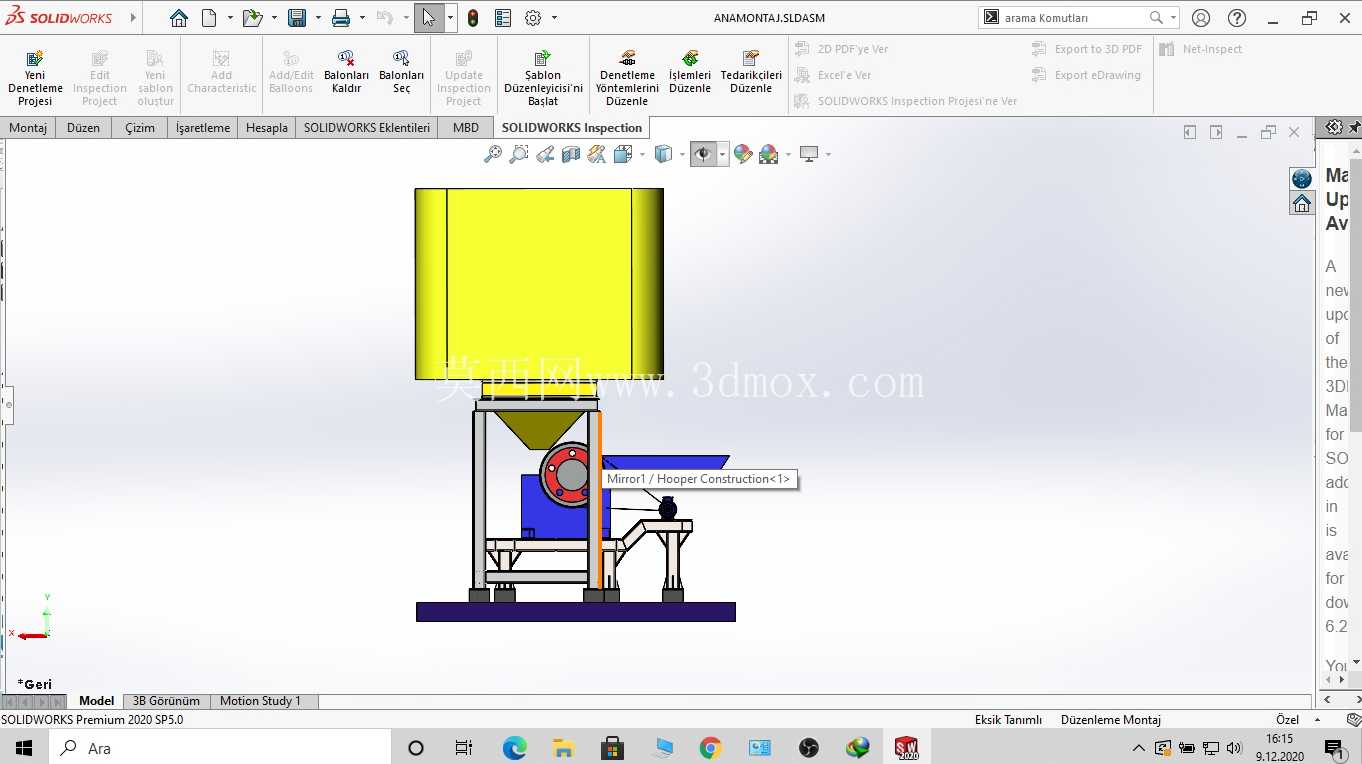Click the Windows taskbar search box
Screen dimensions: 1362x764
(x=219, y=748)
